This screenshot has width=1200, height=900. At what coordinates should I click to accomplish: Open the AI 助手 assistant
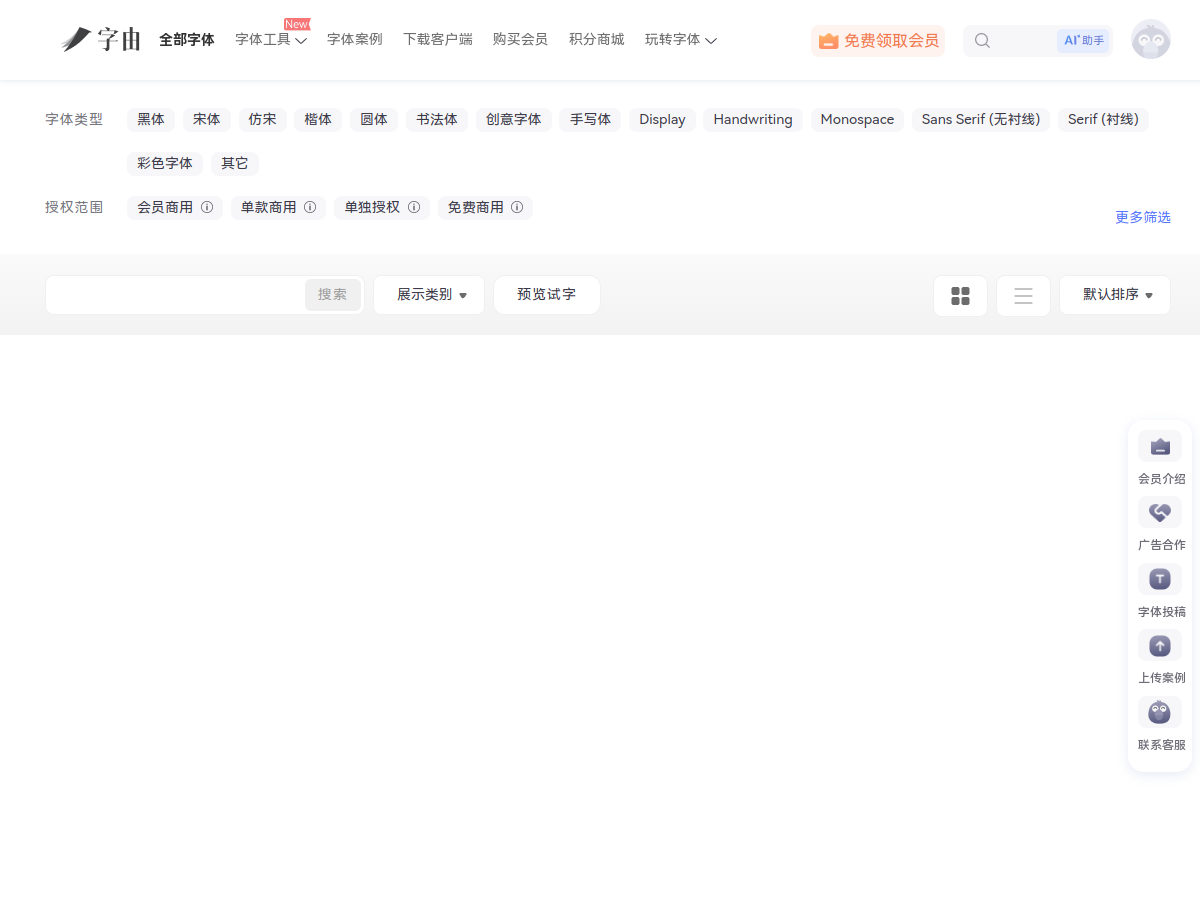[1084, 41]
